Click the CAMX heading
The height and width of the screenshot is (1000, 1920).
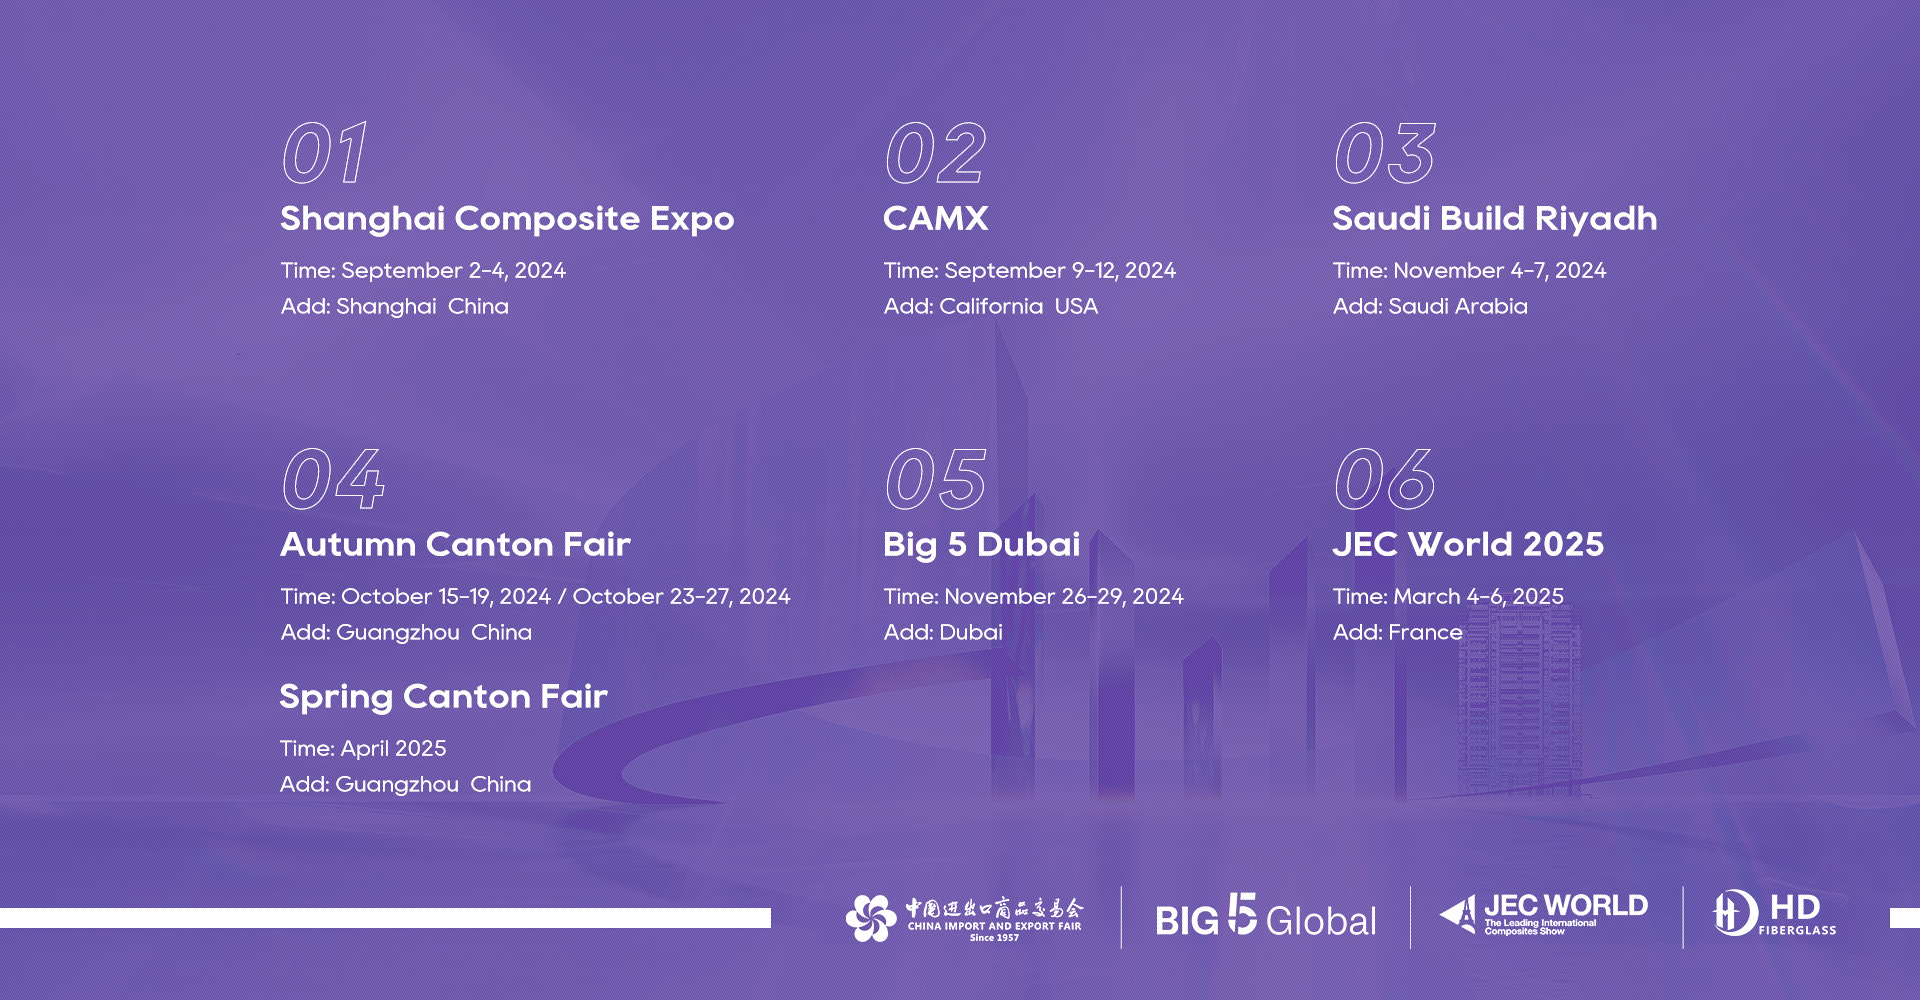pos(936,218)
